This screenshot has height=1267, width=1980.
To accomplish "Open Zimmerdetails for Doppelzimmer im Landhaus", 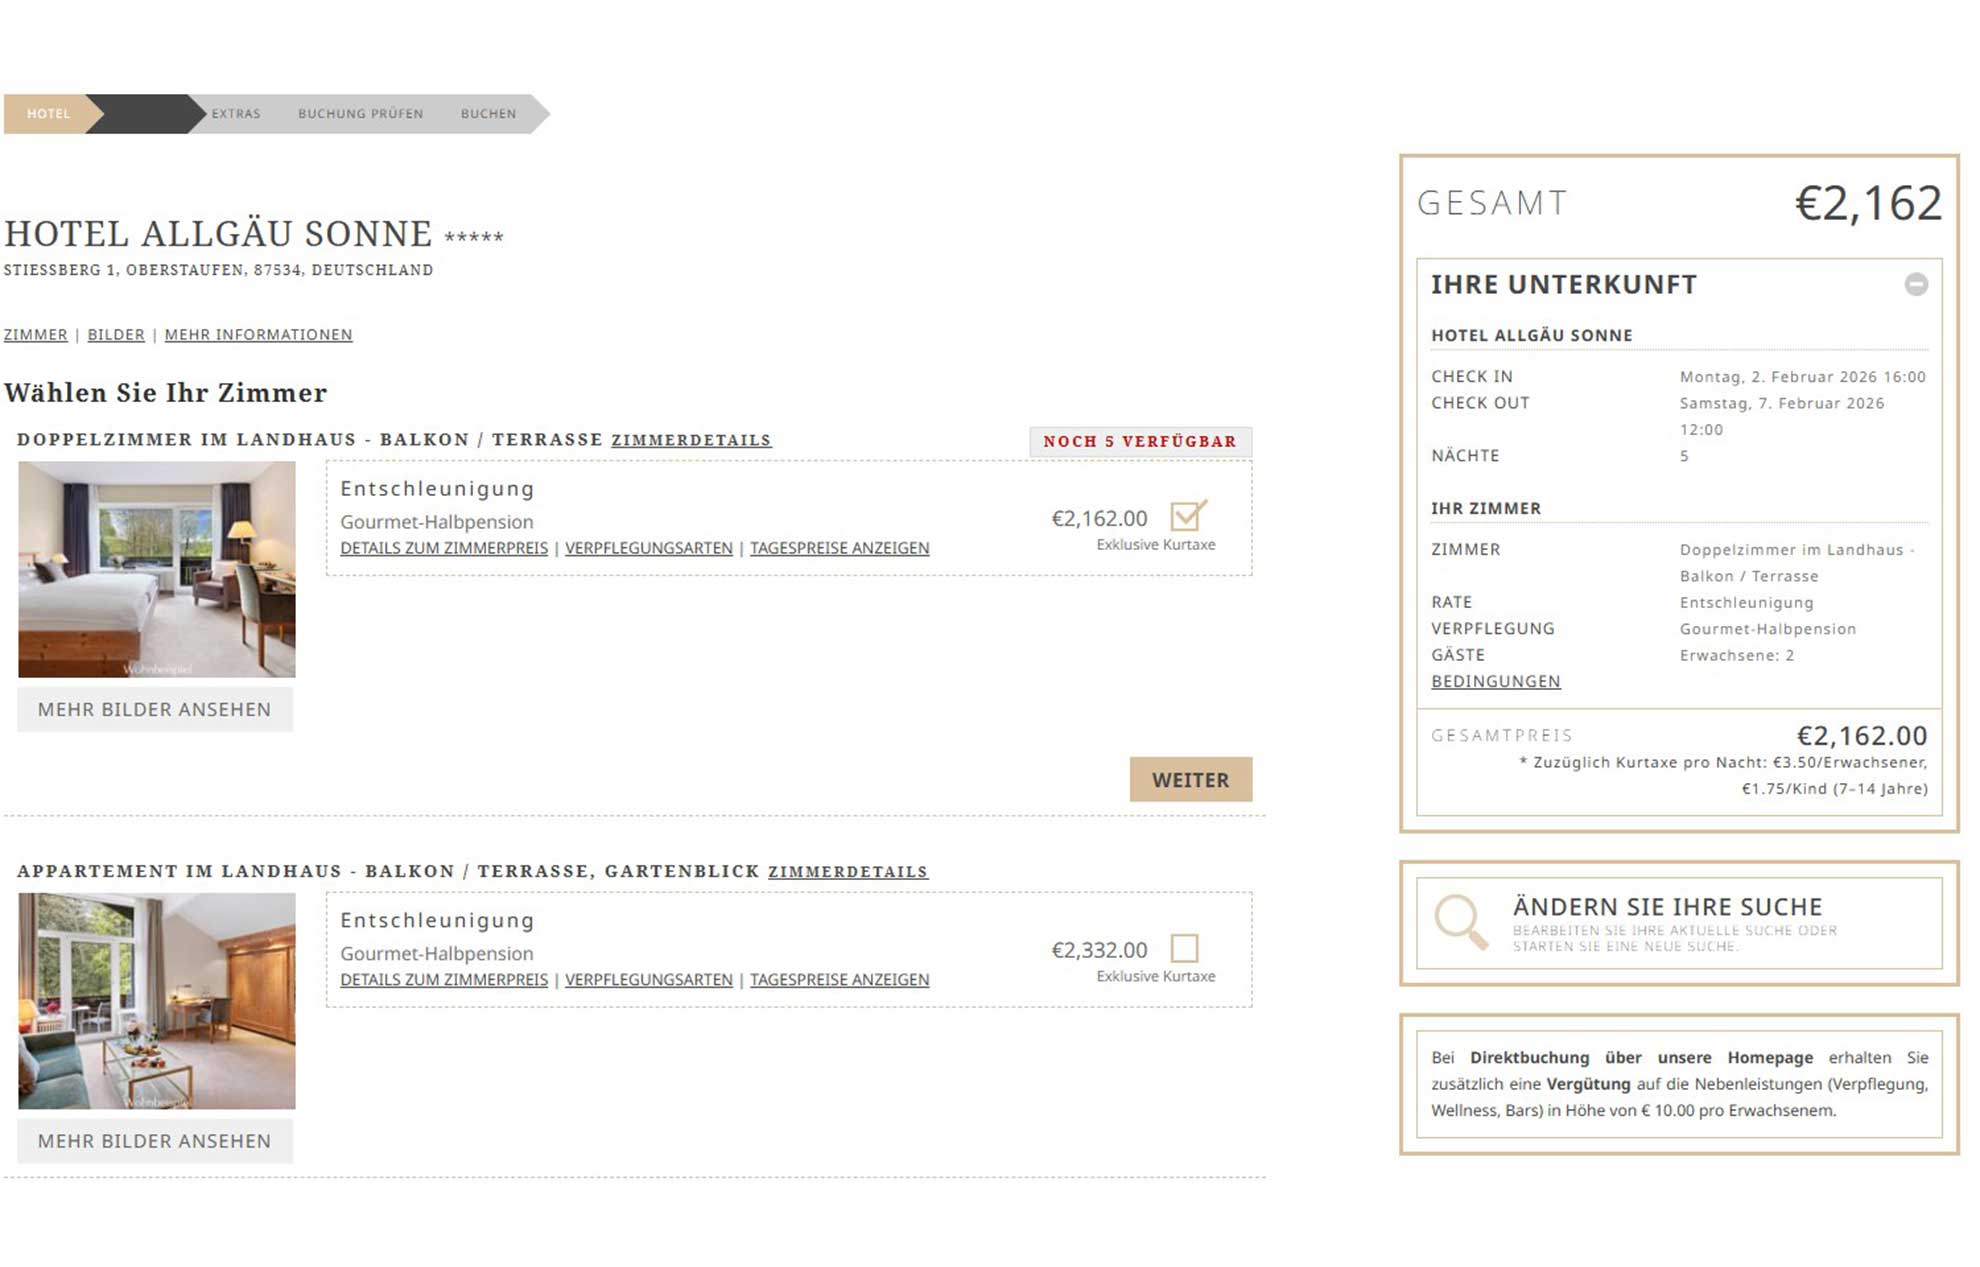I will coord(691,440).
